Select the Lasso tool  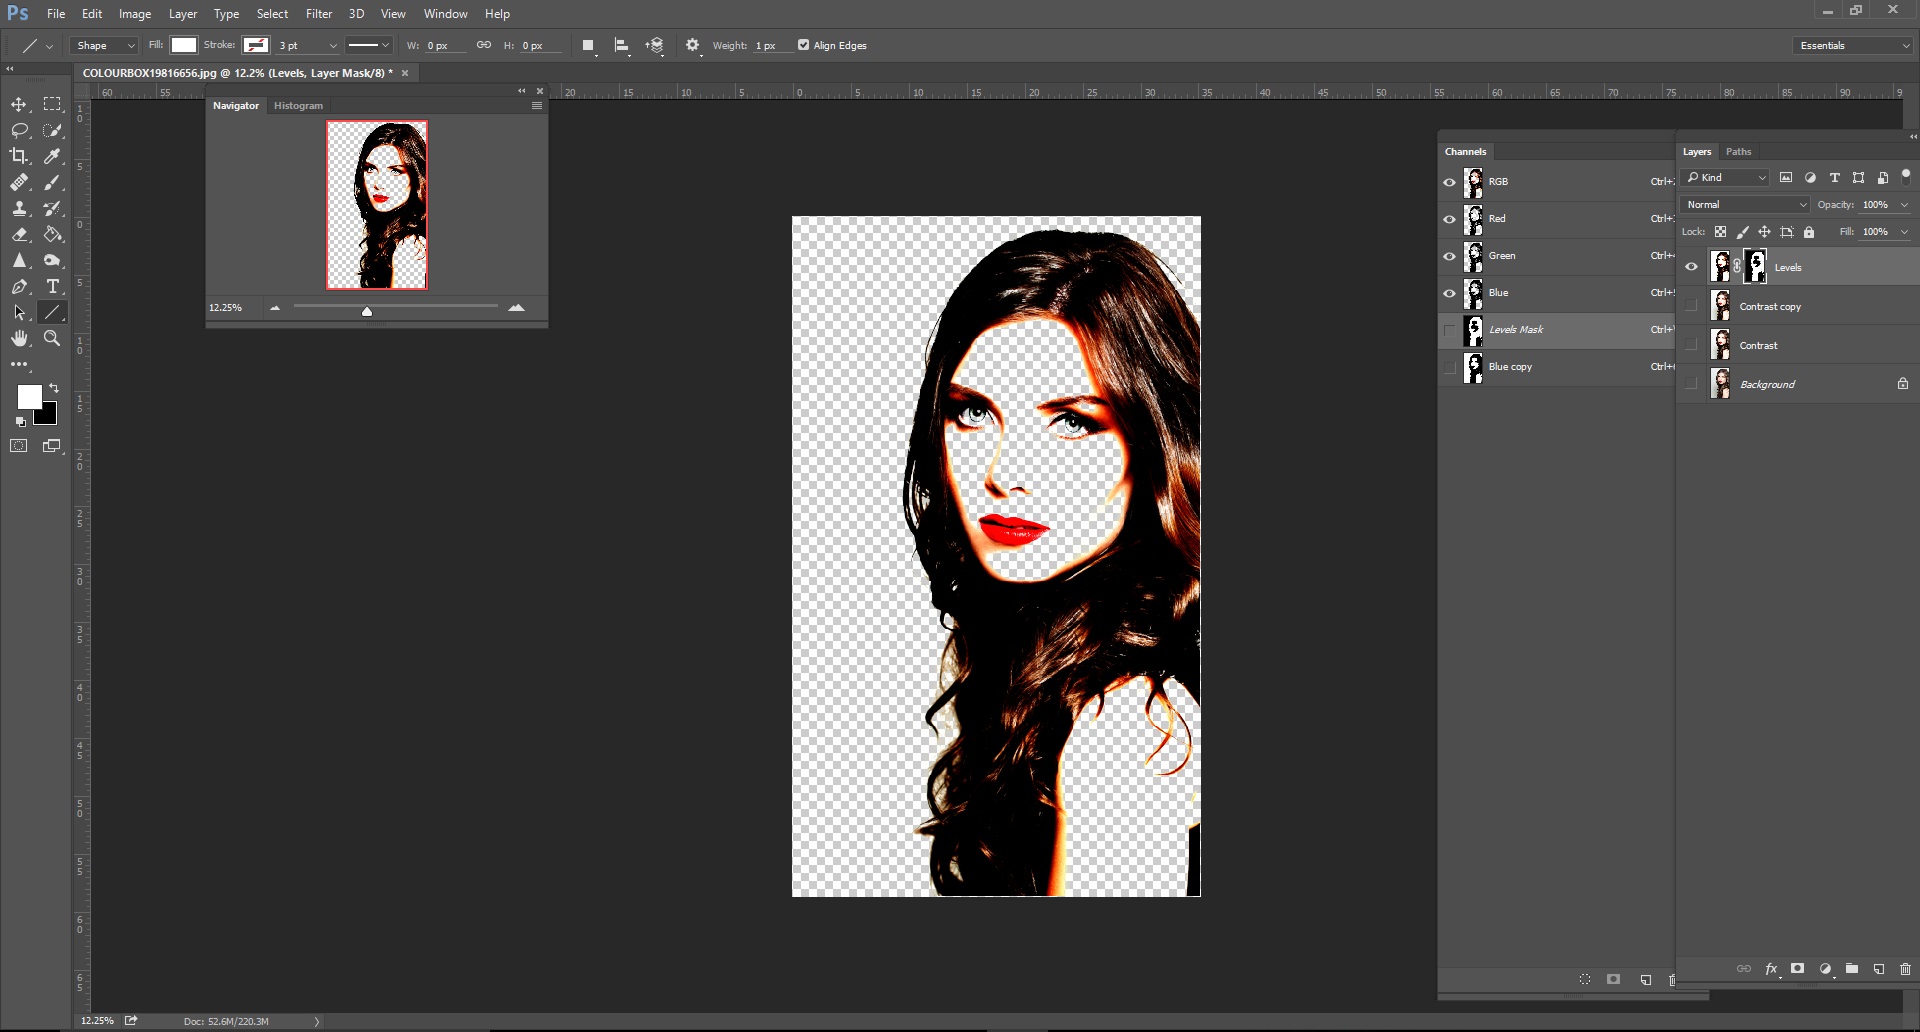[x=19, y=131]
